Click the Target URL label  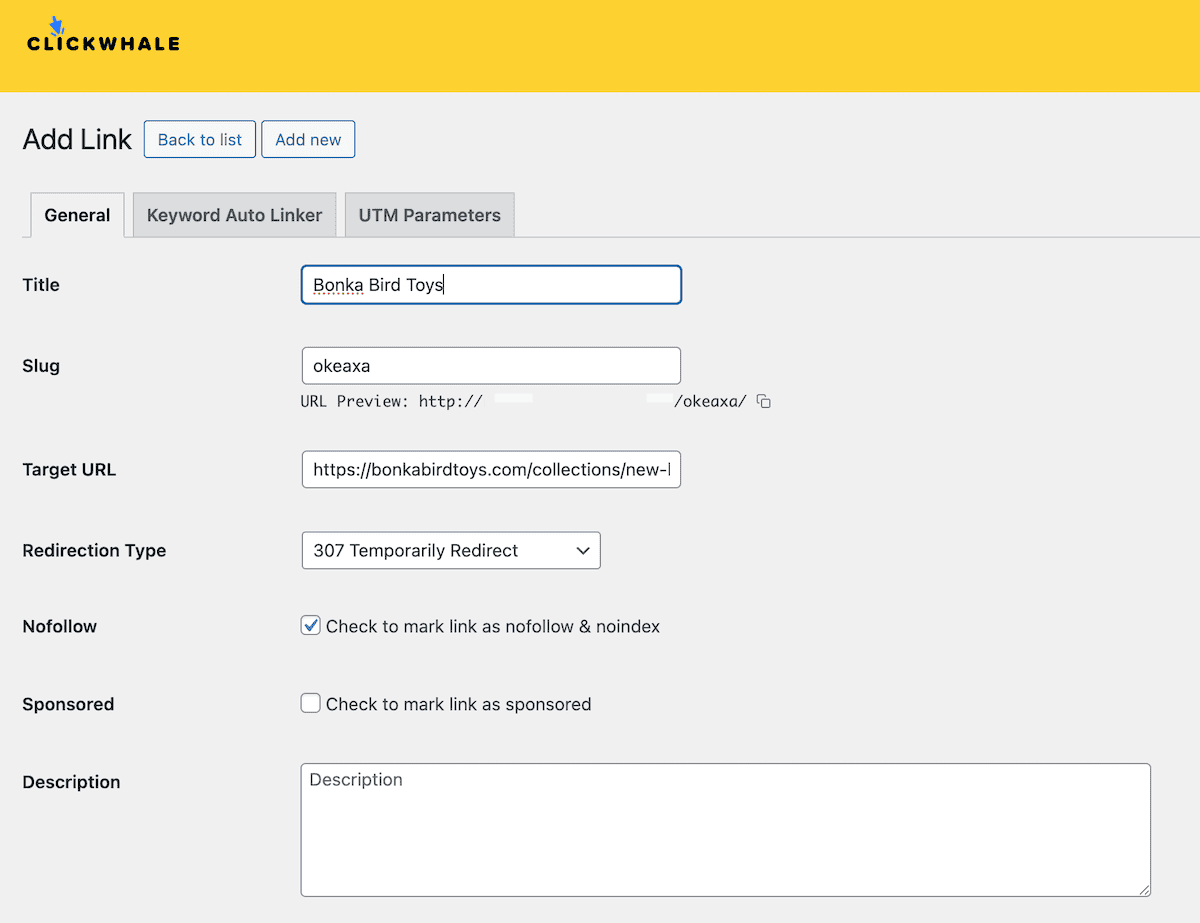point(69,469)
